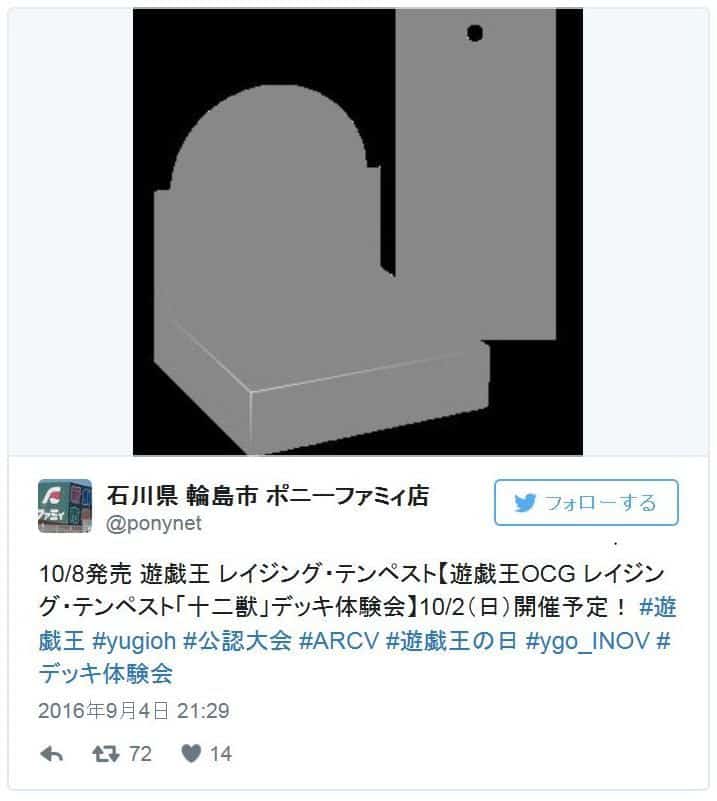Open the #yugioh hashtag

tap(134, 641)
